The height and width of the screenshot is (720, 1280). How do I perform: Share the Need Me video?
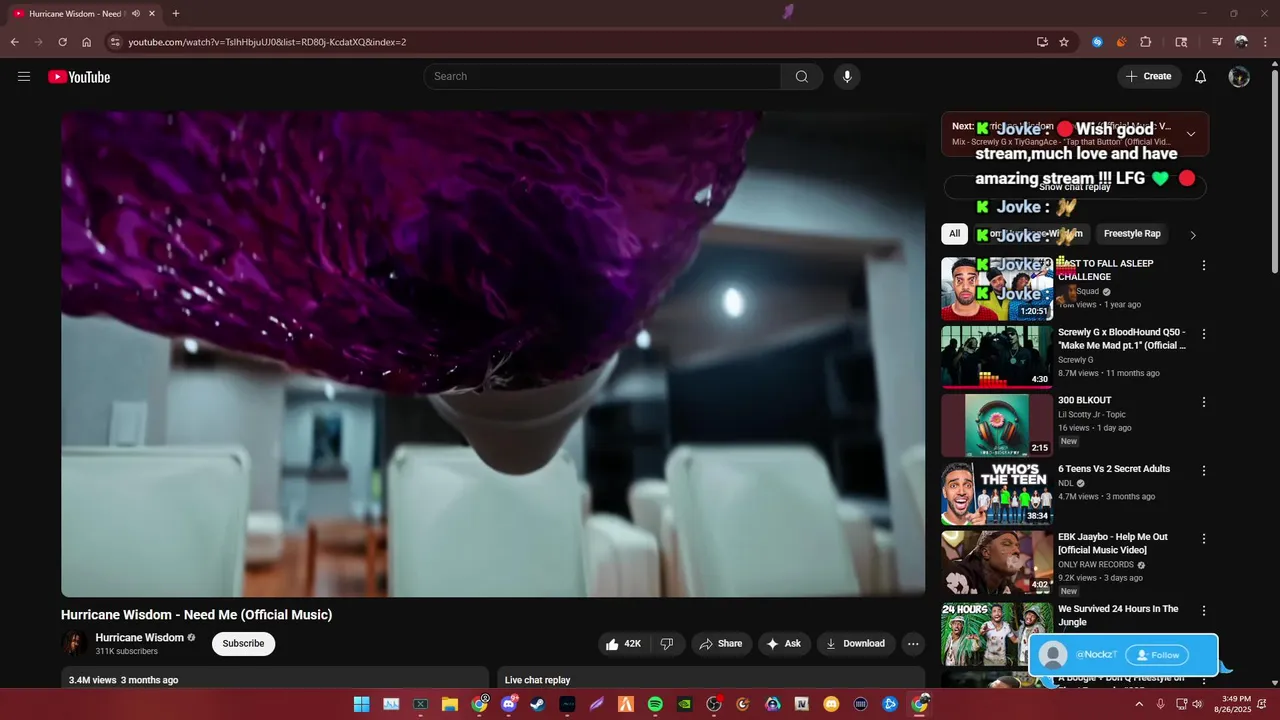coord(720,643)
